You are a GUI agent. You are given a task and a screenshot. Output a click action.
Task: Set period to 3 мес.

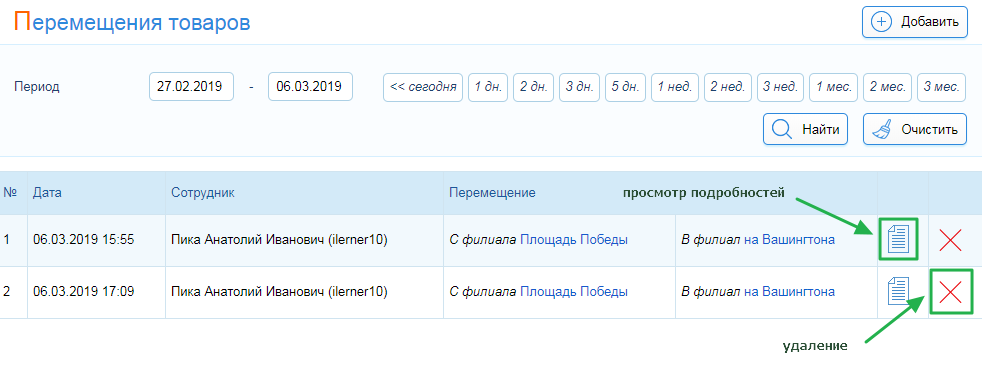[941, 87]
